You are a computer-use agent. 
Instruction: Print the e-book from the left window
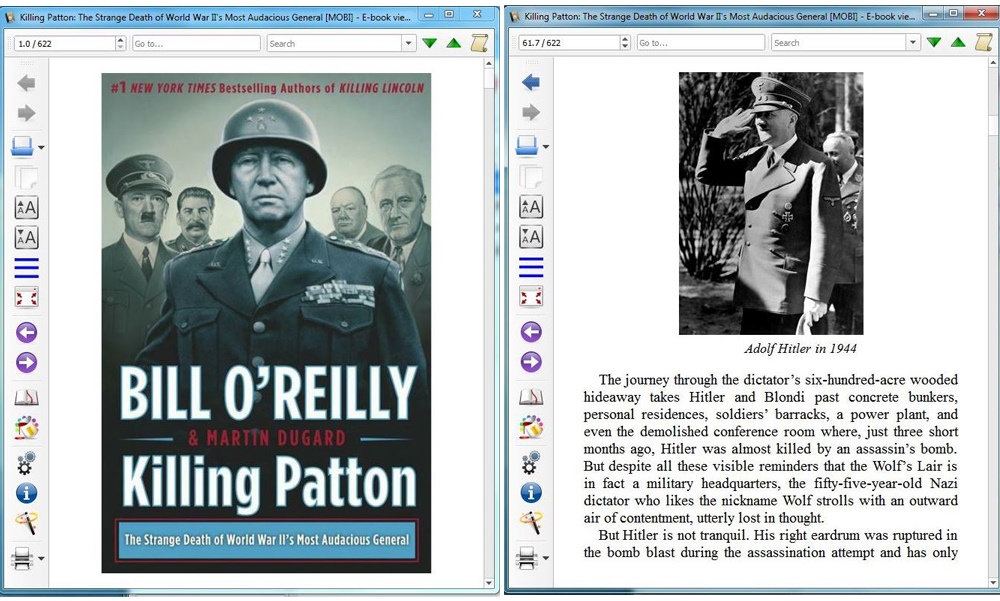(22, 558)
